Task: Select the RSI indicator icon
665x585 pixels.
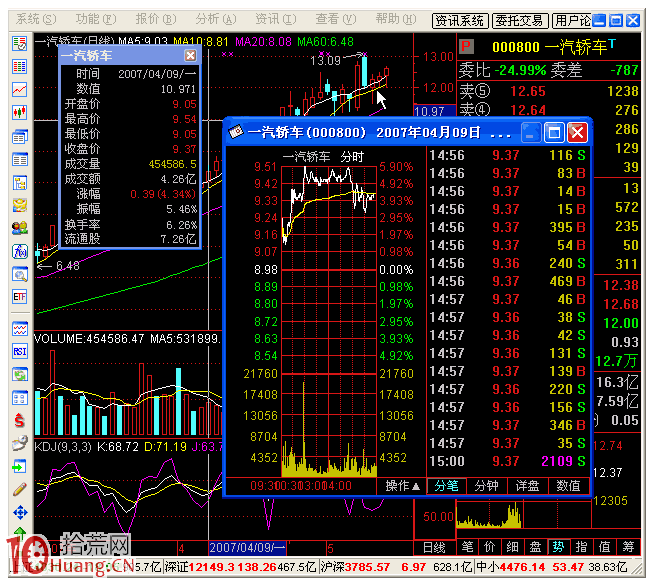Action: coord(20,352)
